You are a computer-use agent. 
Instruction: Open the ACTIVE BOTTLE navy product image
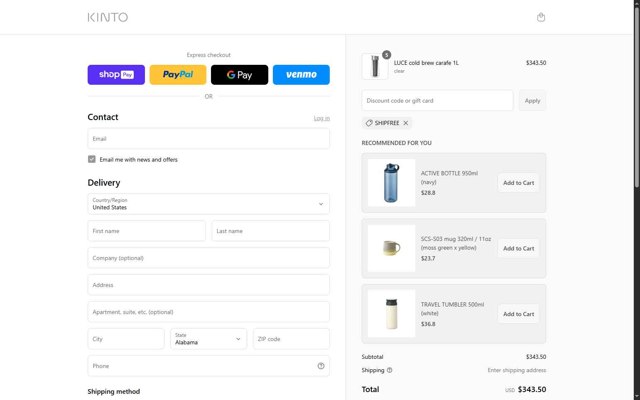(x=391, y=182)
